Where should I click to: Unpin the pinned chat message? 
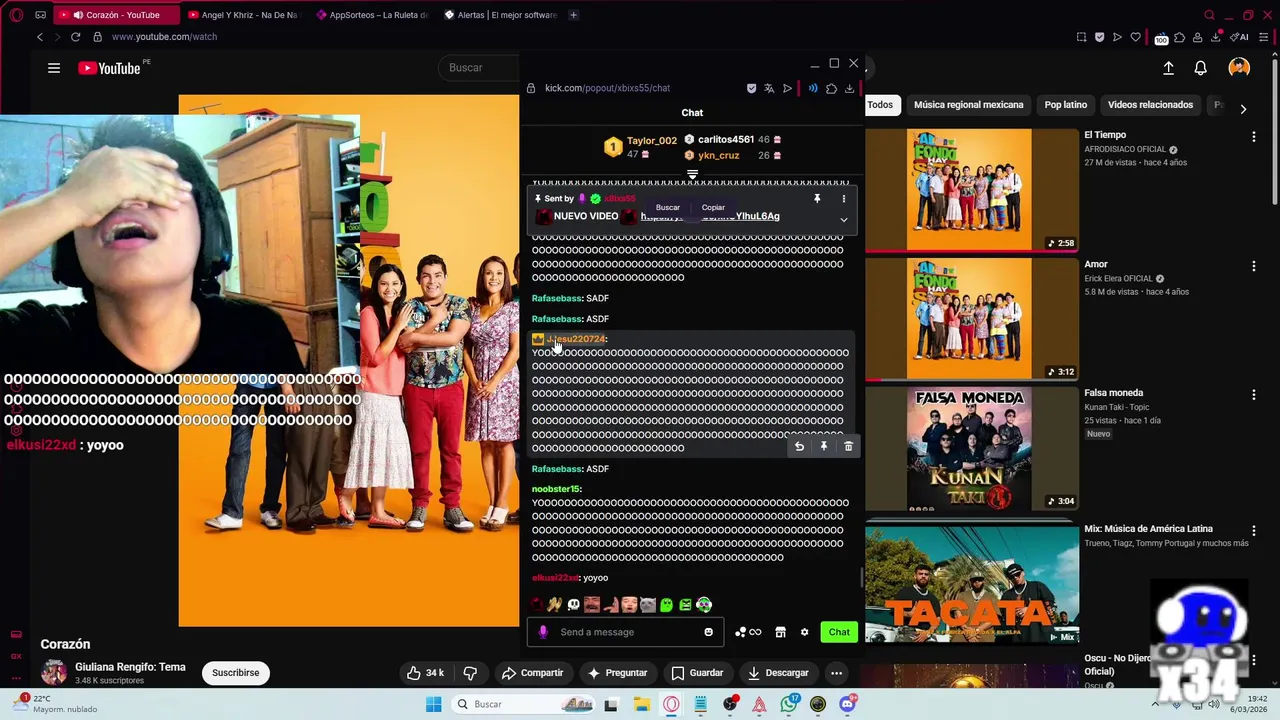817,199
